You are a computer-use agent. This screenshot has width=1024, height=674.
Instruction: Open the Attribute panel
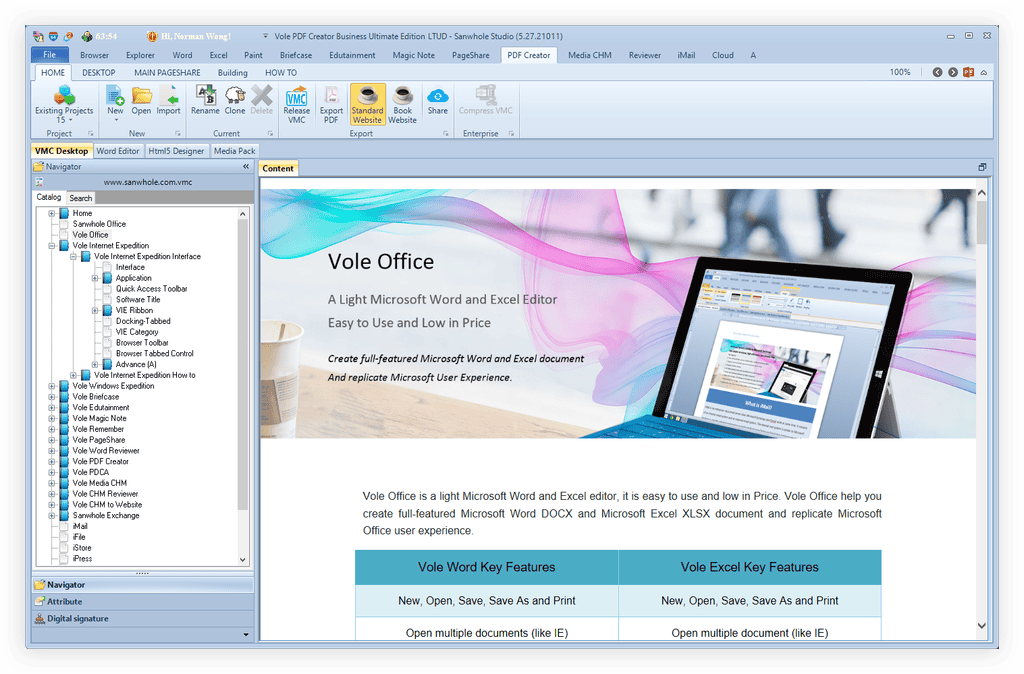click(x=142, y=602)
